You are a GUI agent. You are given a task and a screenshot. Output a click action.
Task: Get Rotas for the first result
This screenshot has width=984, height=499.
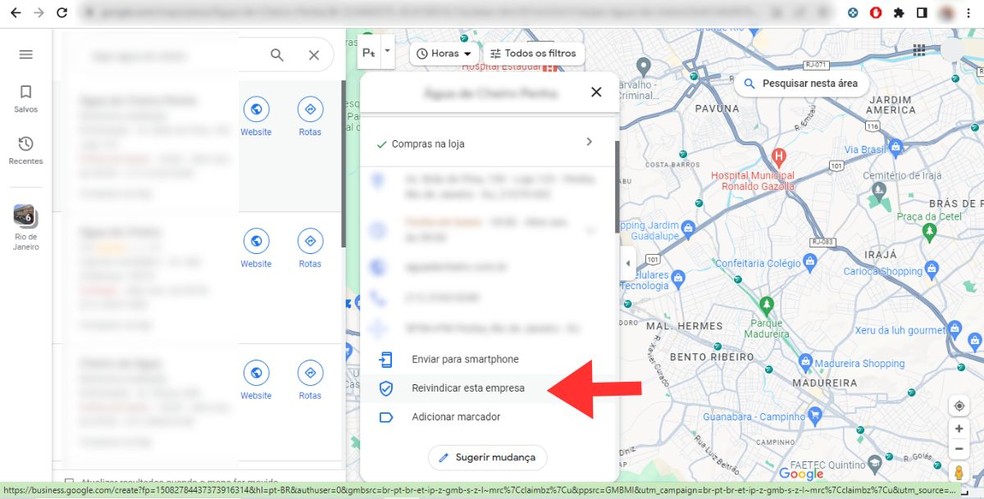[310, 117]
